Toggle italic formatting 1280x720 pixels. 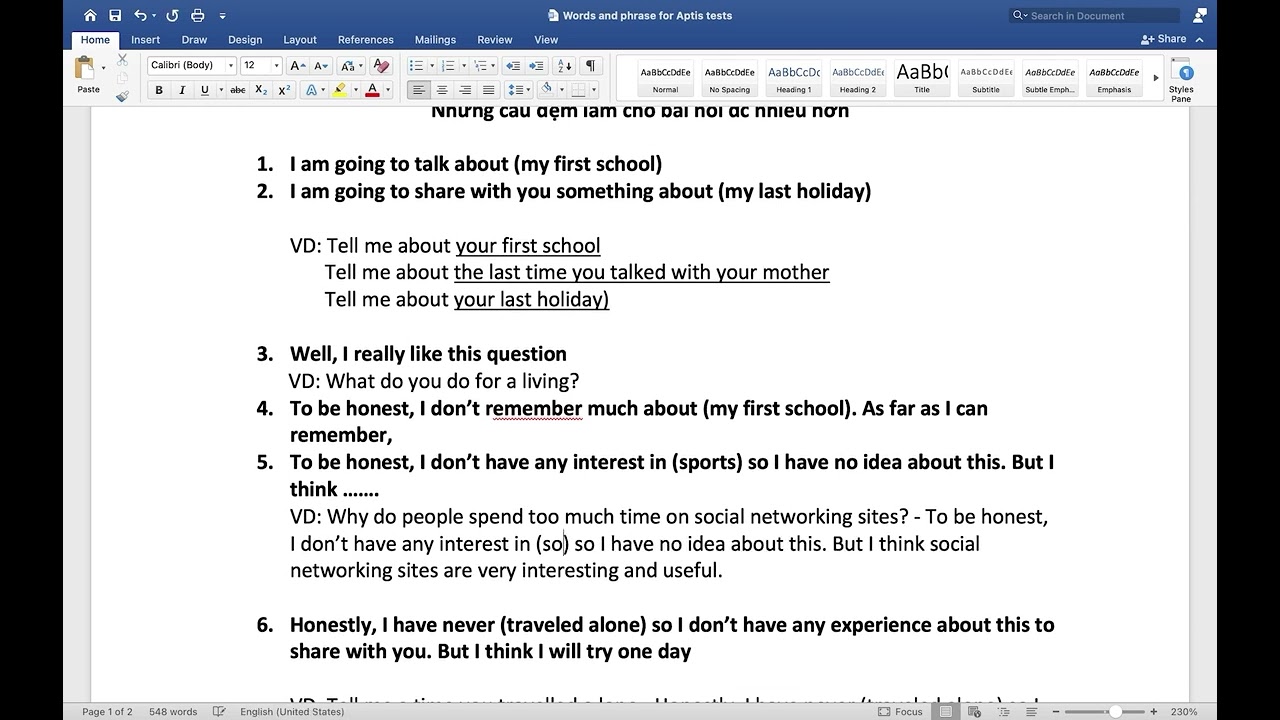182,90
